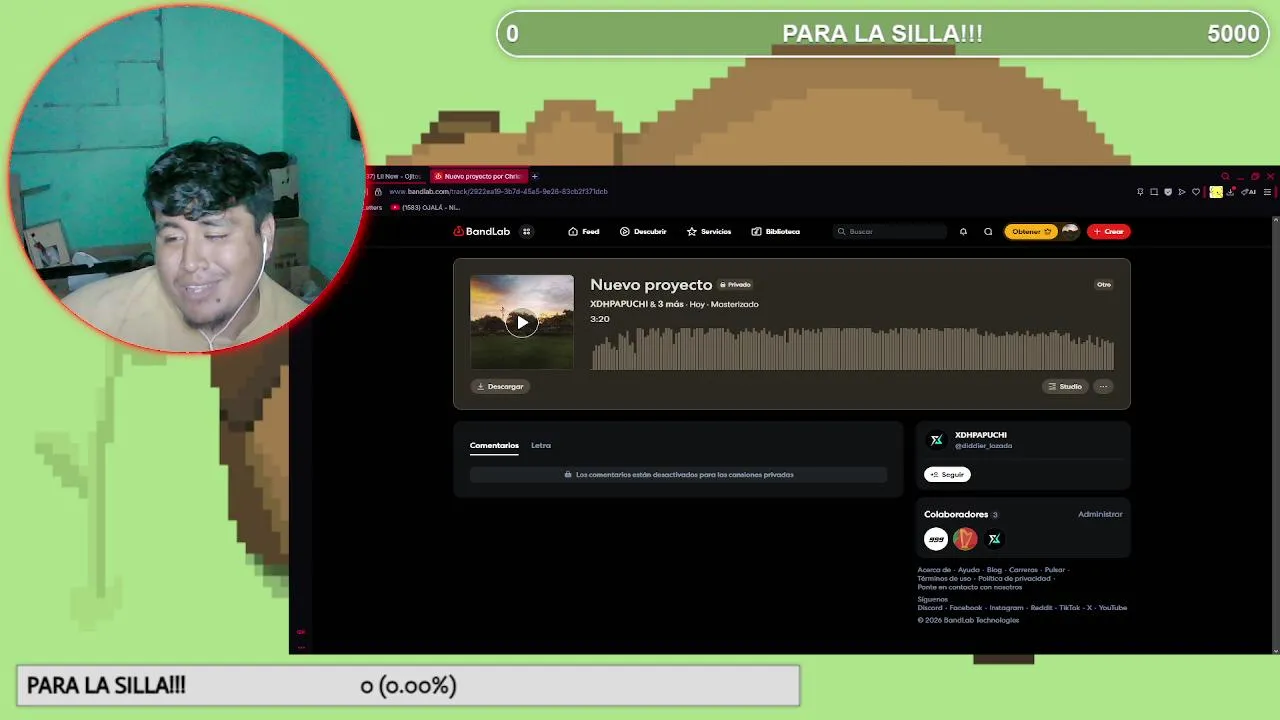Viewport: 1280px width, 720px height.
Task: Go to the Feed page
Action: pos(584,231)
